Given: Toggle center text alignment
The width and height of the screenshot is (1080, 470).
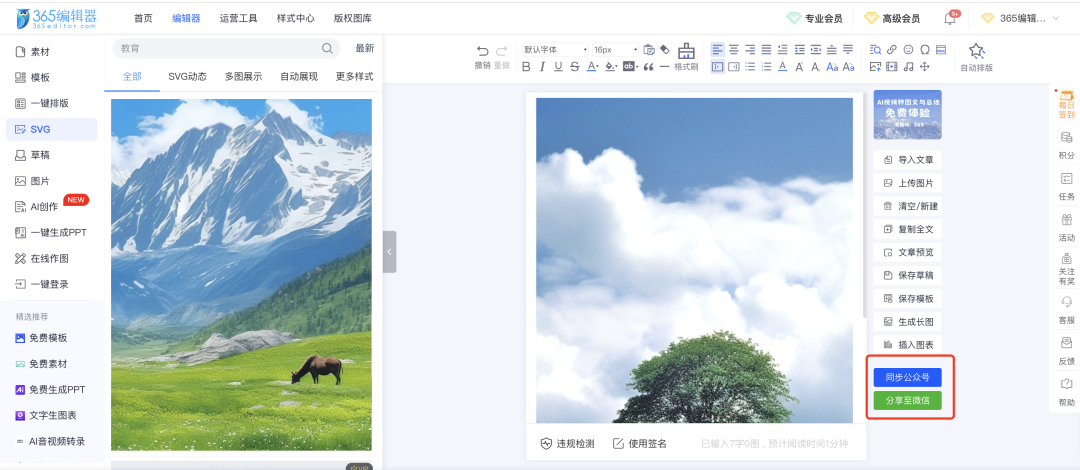Looking at the screenshot, I should 734,50.
